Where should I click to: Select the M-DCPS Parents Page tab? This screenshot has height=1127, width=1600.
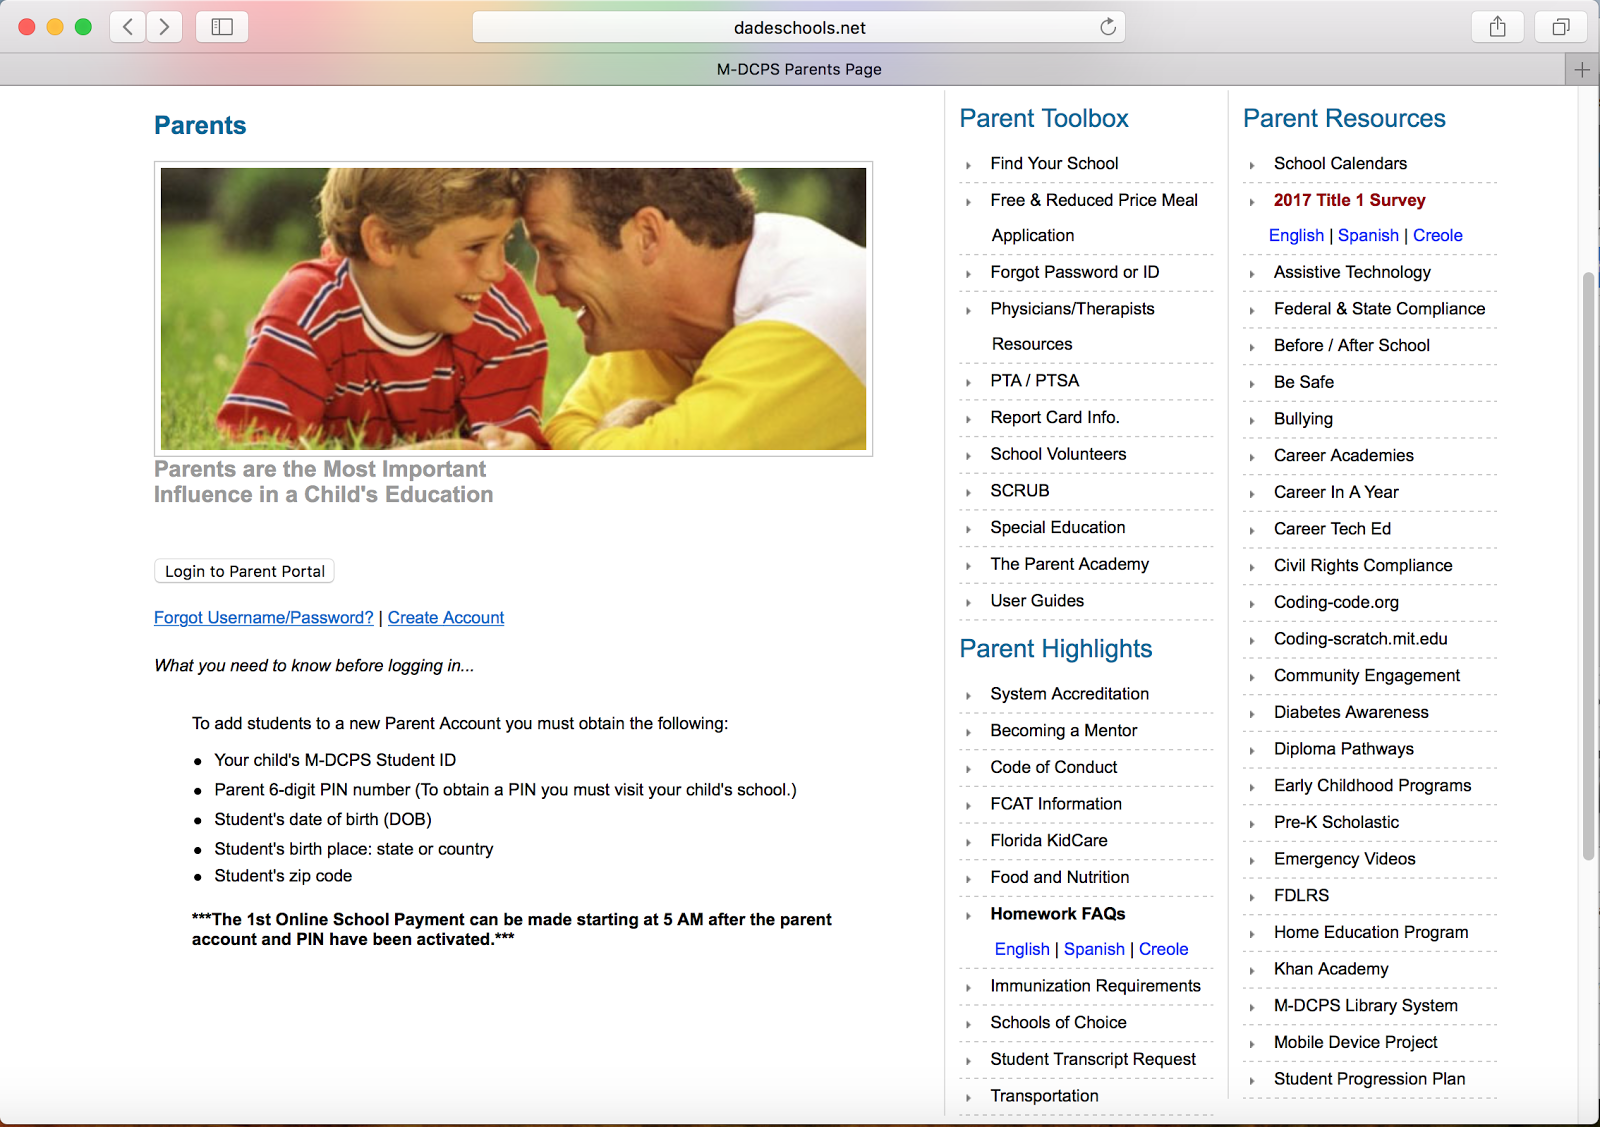(798, 69)
